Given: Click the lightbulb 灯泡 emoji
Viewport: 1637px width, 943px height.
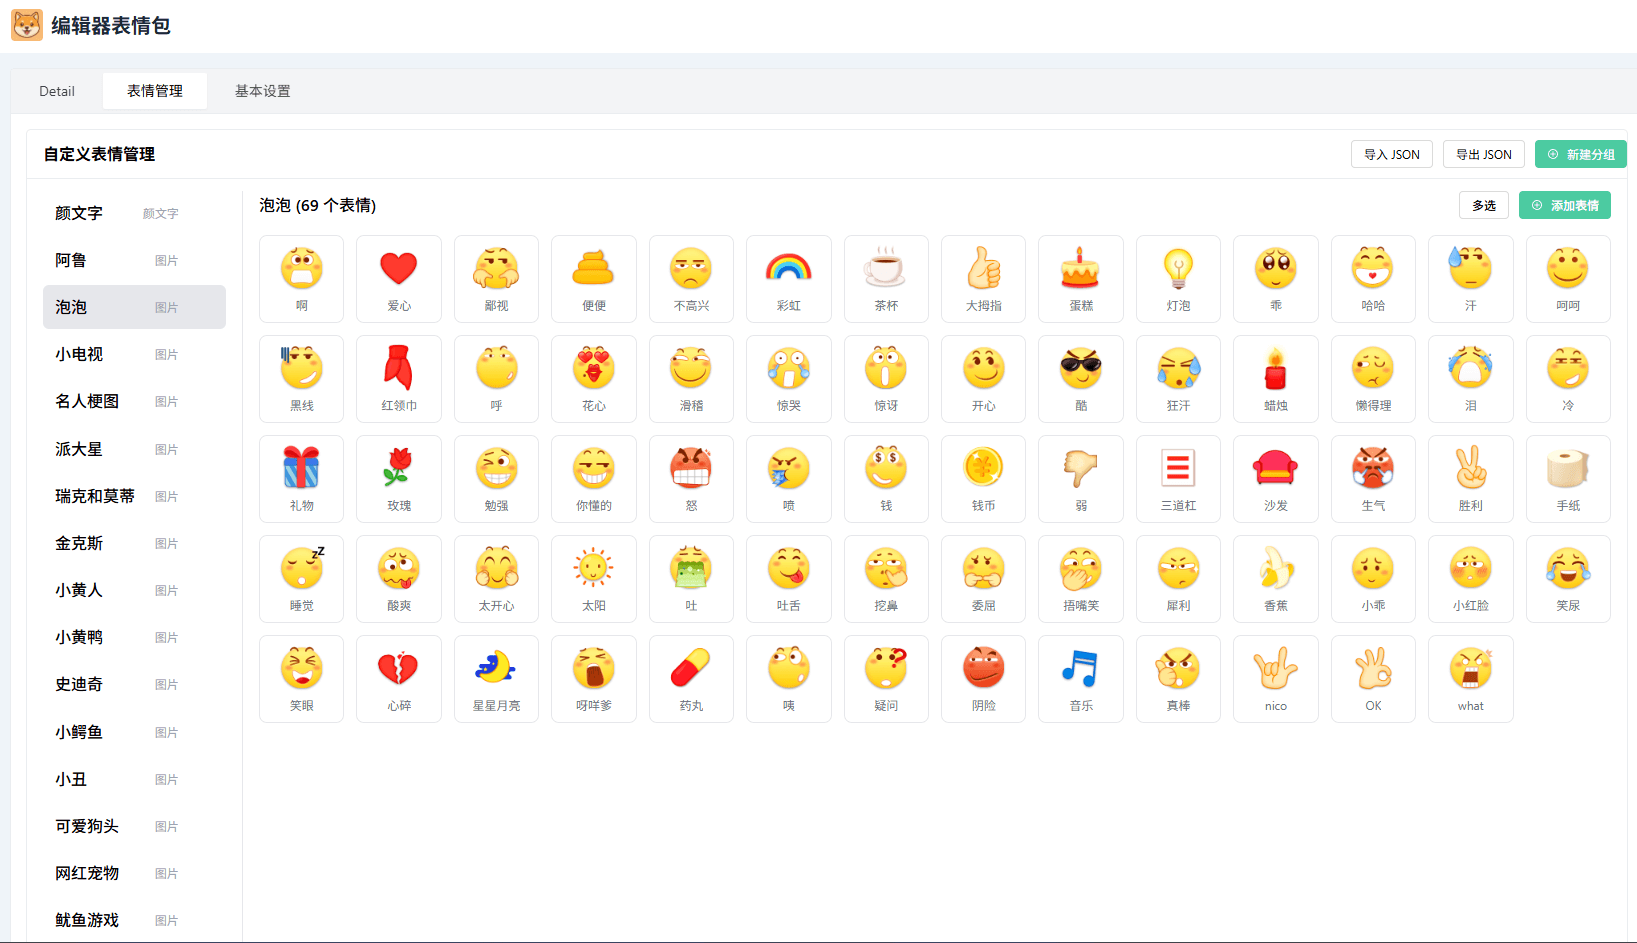Looking at the screenshot, I should pyautogui.click(x=1178, y=278).
